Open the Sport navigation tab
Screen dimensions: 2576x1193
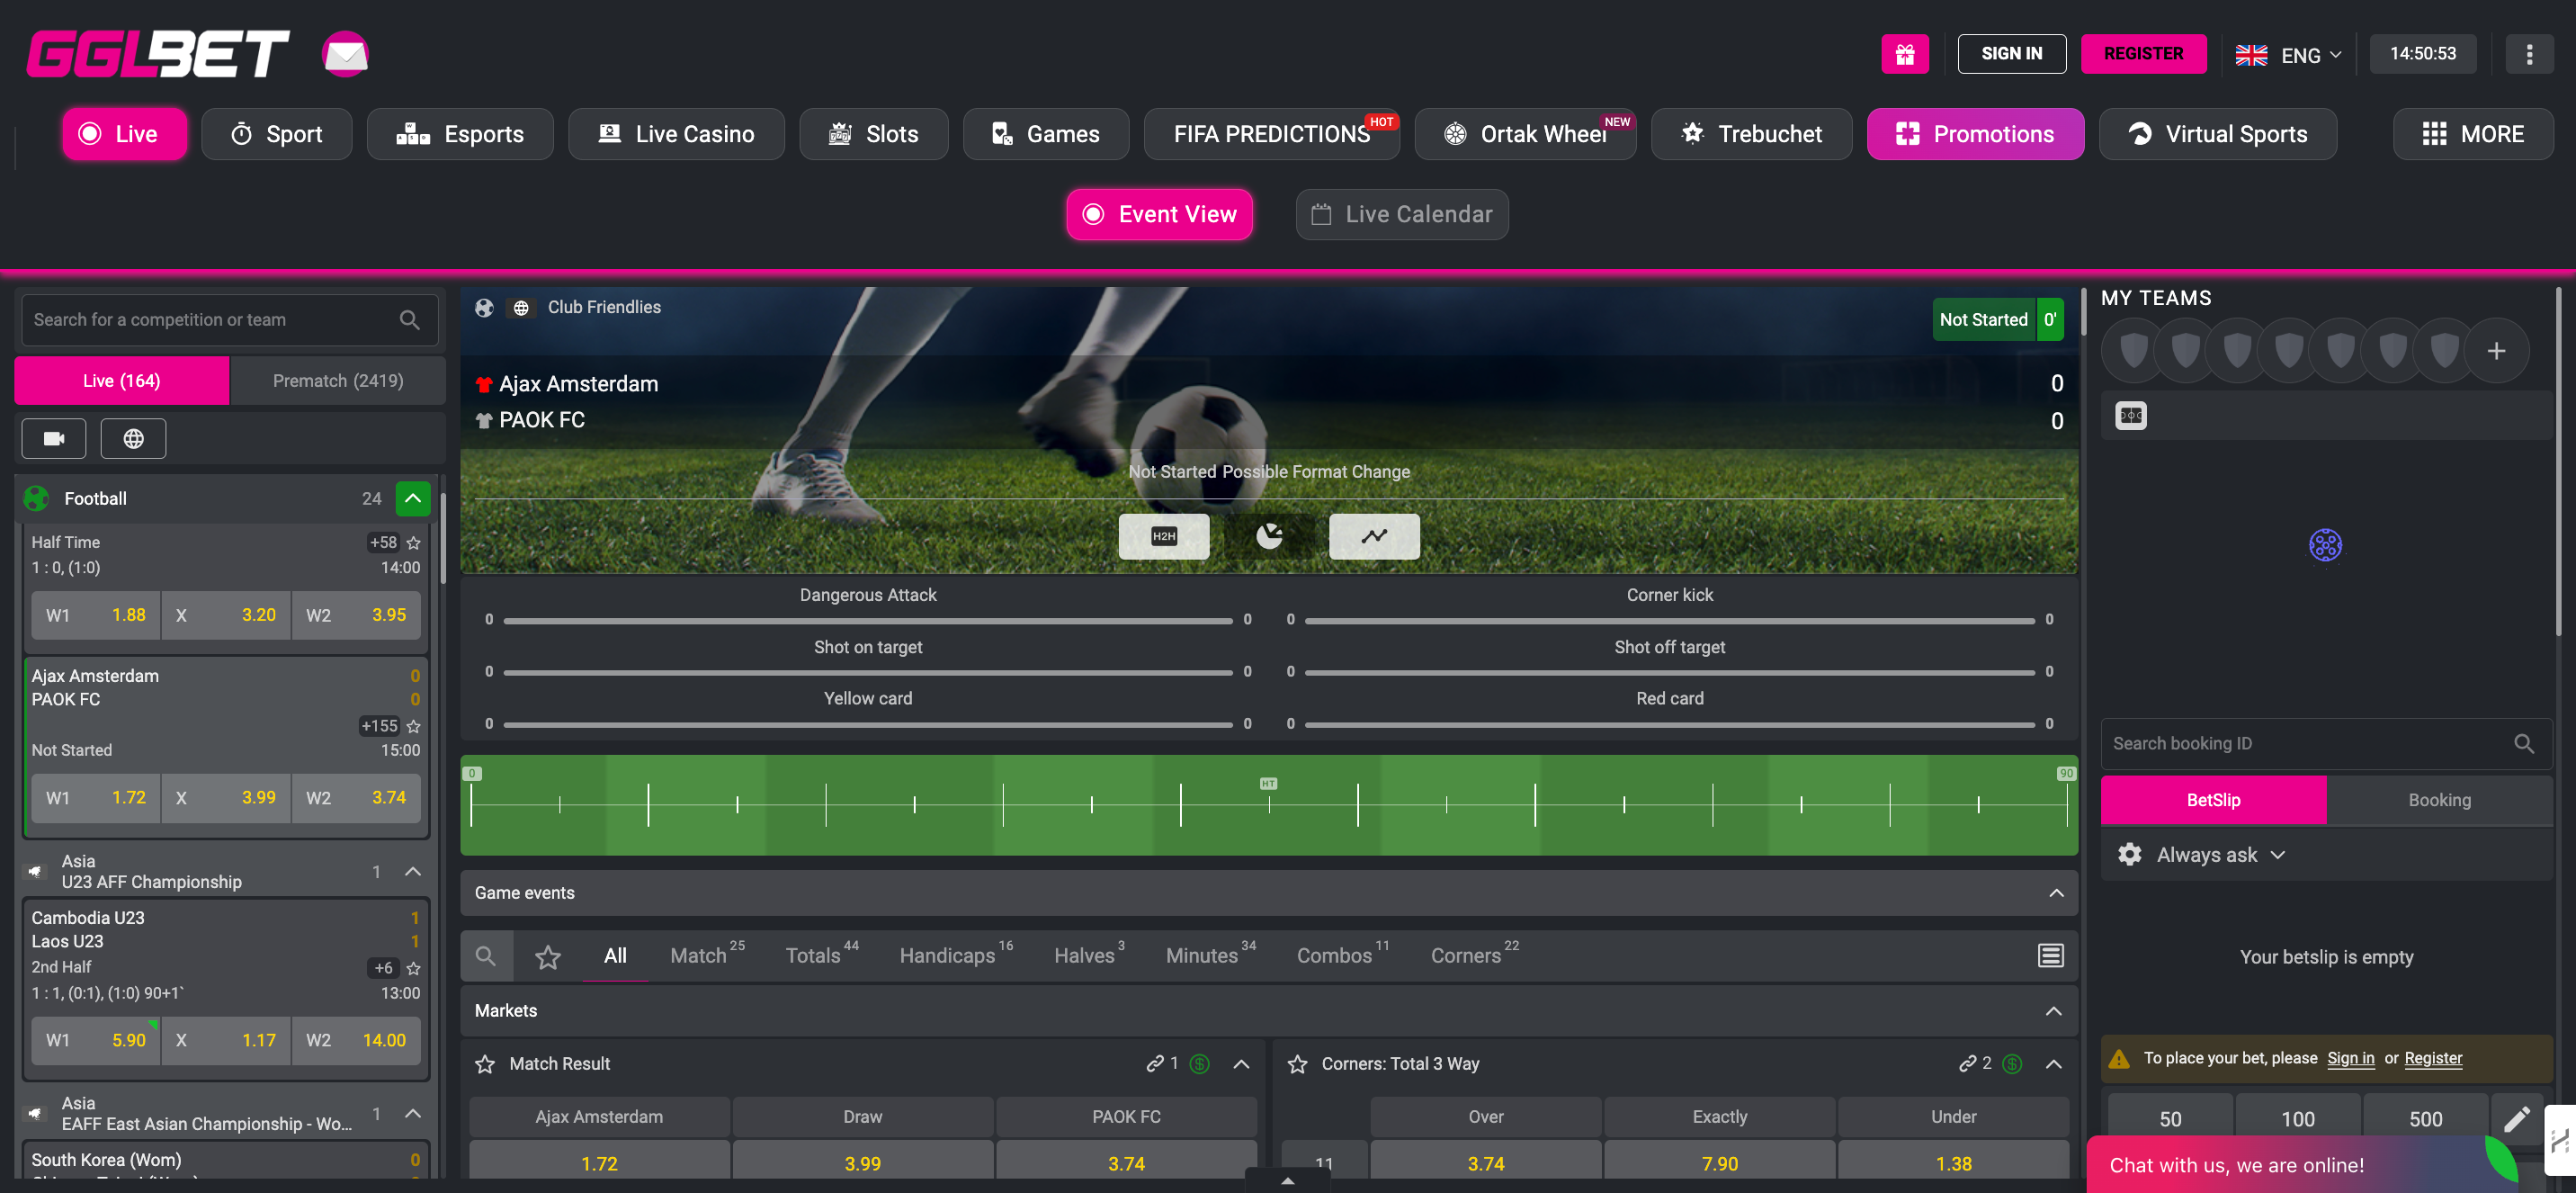277,134
